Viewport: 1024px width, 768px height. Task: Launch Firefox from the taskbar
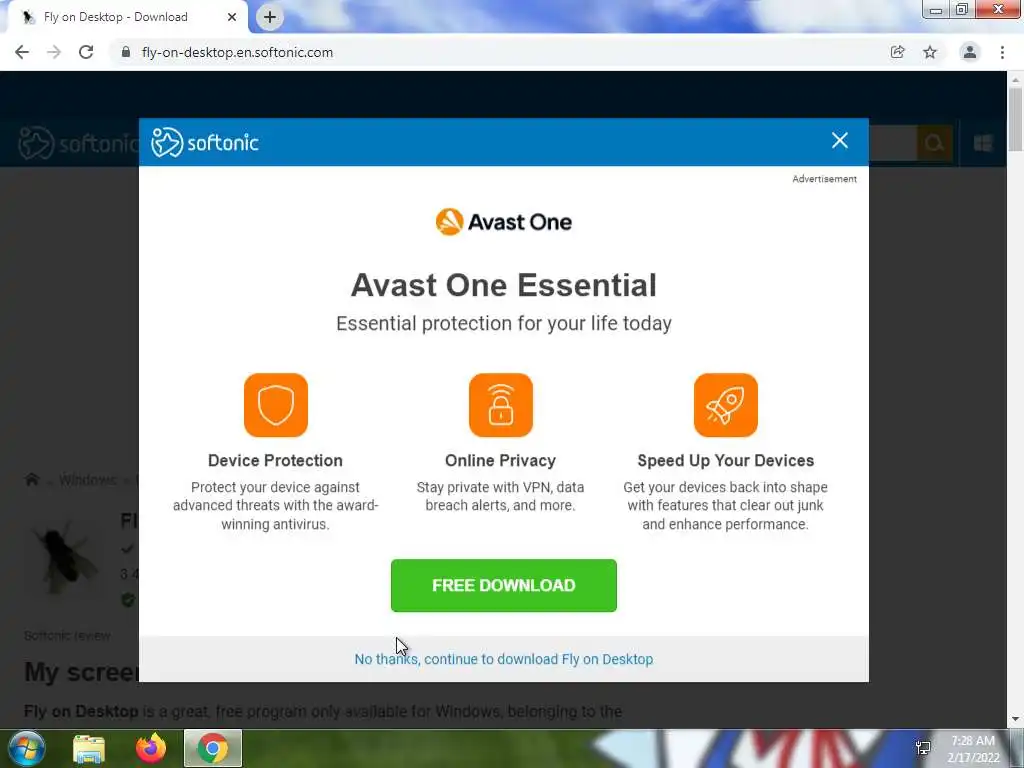pos(151,748)
